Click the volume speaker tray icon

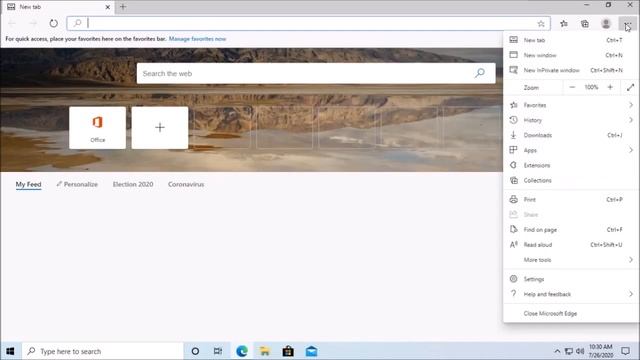580,351
